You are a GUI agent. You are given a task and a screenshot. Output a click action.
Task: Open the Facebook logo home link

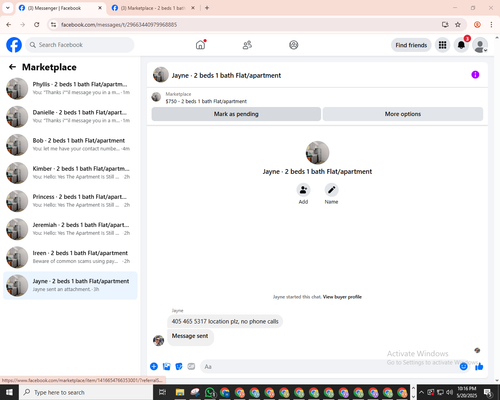(x=14, y=45)
